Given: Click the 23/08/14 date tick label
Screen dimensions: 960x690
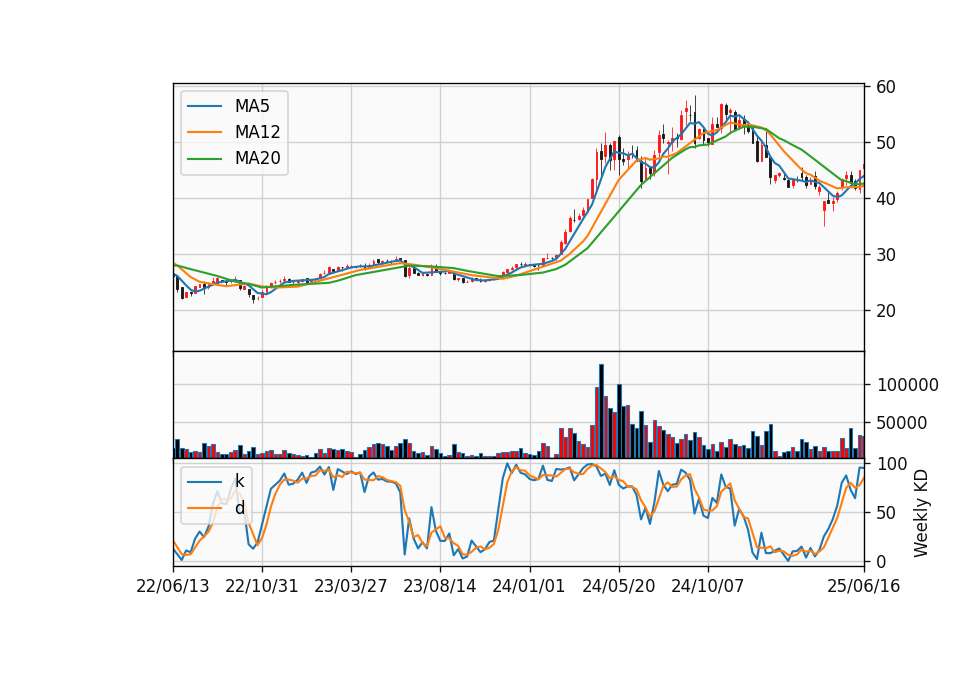Looking at the screenshot, I should click(x=440, y=586).
